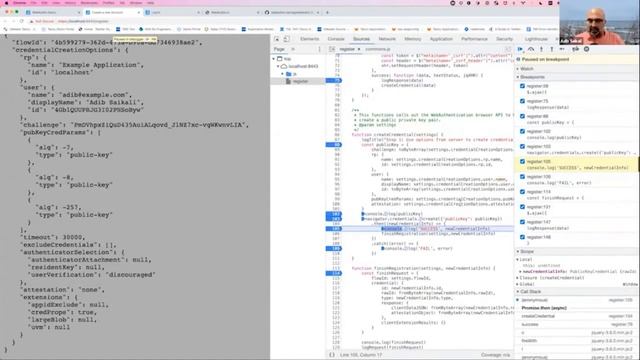Click the Step into function icon
Screen dimensions: 640x360
[x=541, y=49]
